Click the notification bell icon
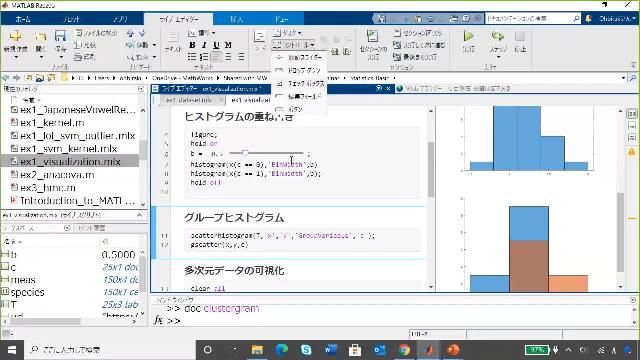640x360 pixels. click(x=588, y=19)
